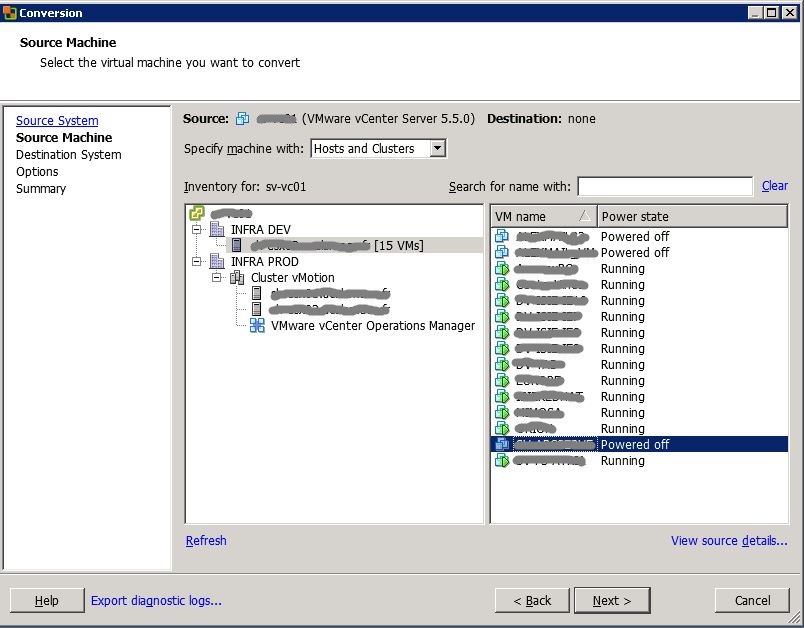804x628 pixels.
Task: Select VMware vCenter Operations Manager in tree
Action: coord(373,326)
